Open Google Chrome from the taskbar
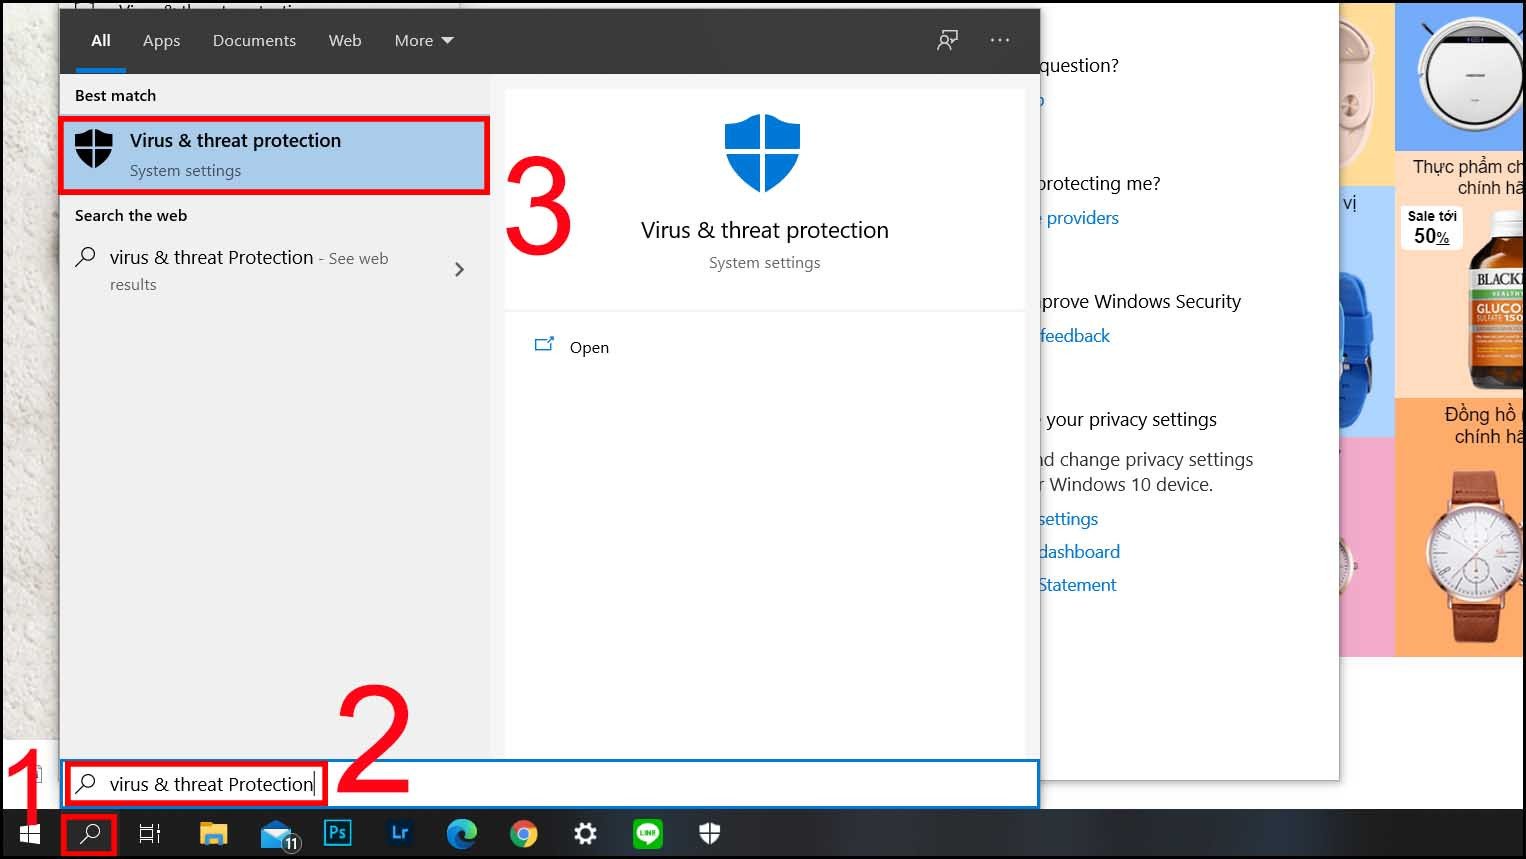The height and width of the screenshot is (859, 1526). tap(523, 833)
